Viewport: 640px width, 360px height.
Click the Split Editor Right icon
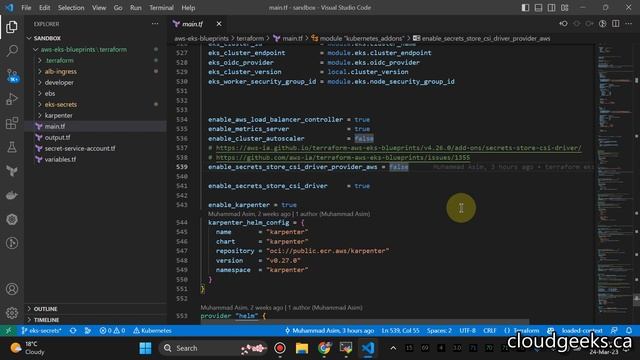pyautogui.click(x=616, y=24)
